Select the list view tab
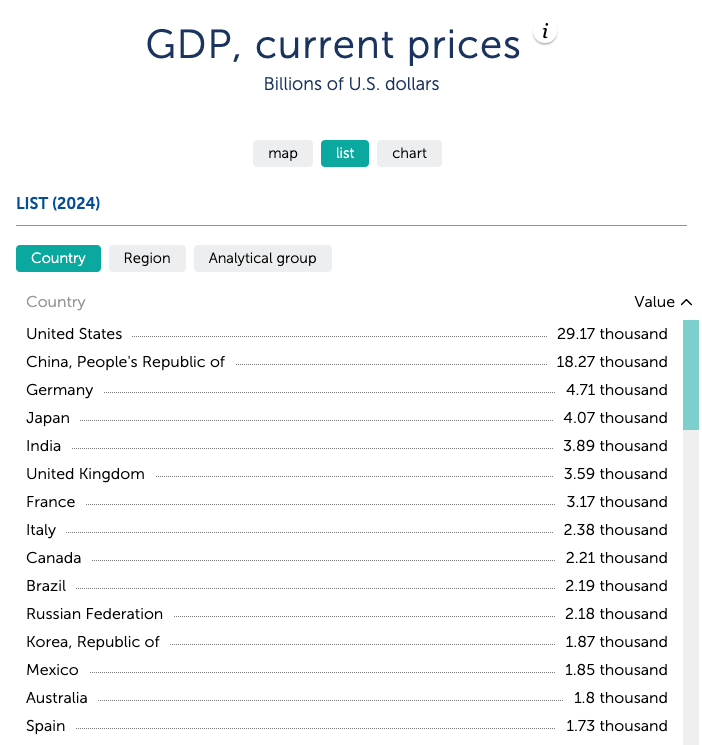 click(x=345, y=153)
